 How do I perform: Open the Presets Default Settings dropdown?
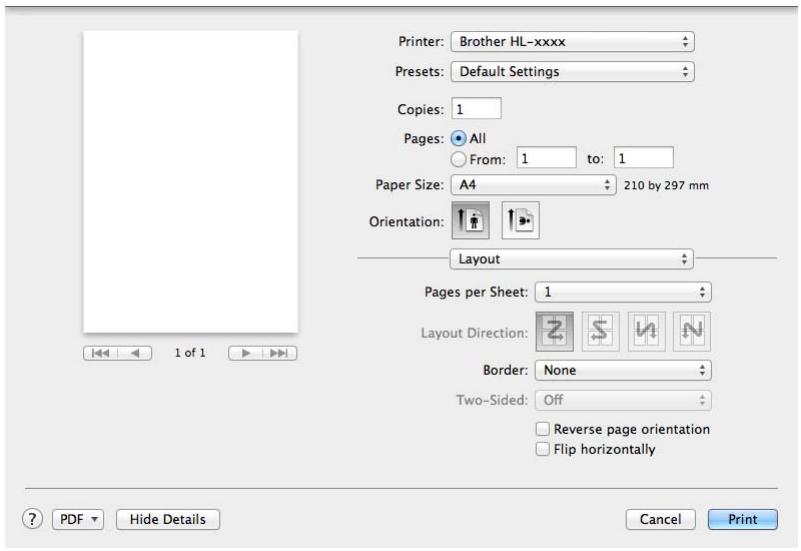tap(572, 71)
